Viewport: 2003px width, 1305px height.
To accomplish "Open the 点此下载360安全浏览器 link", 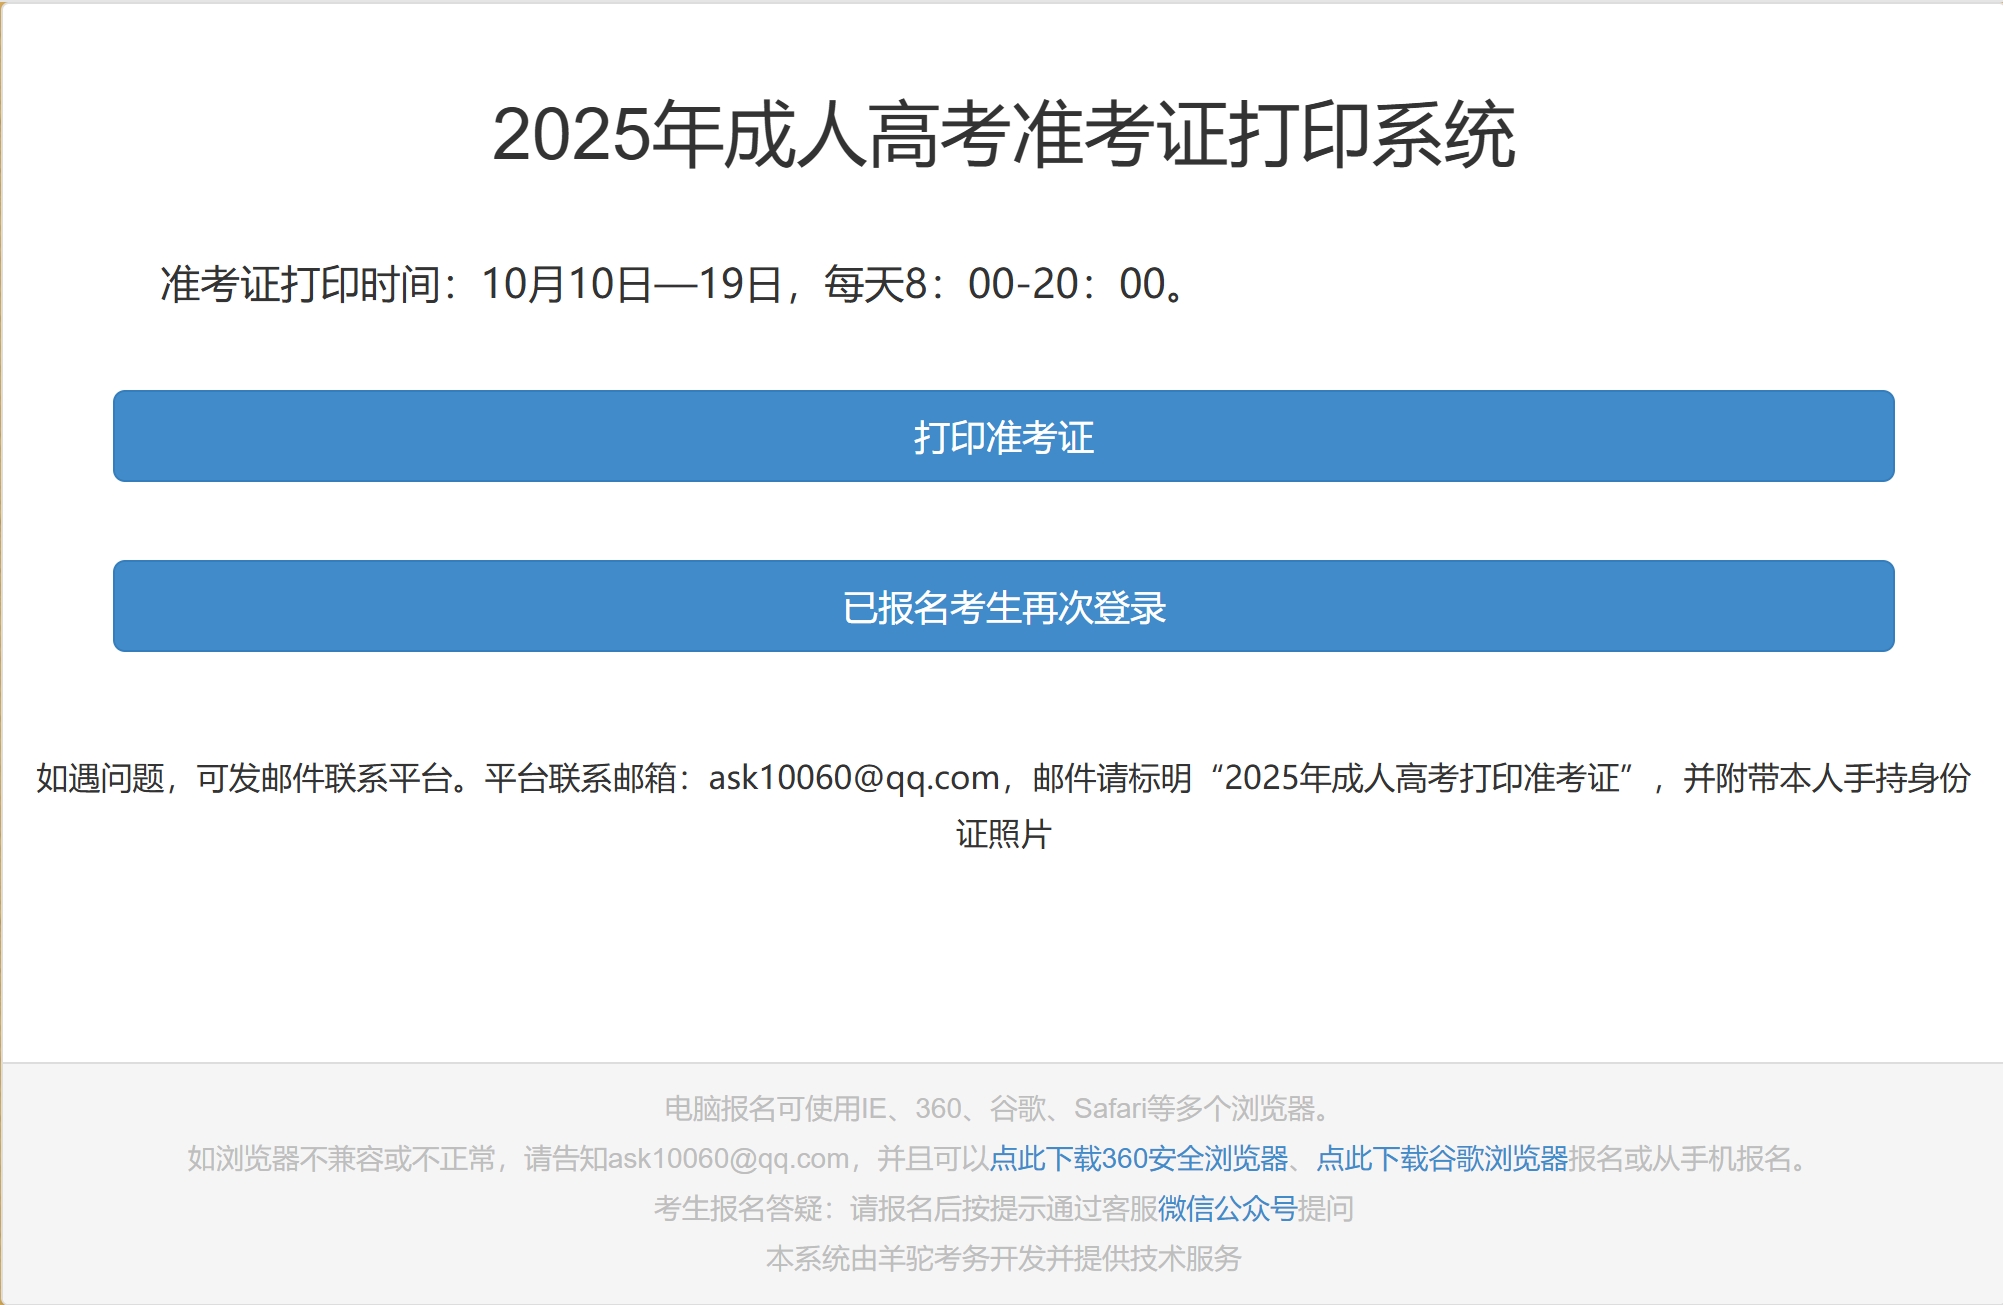I will 1138,1159.
